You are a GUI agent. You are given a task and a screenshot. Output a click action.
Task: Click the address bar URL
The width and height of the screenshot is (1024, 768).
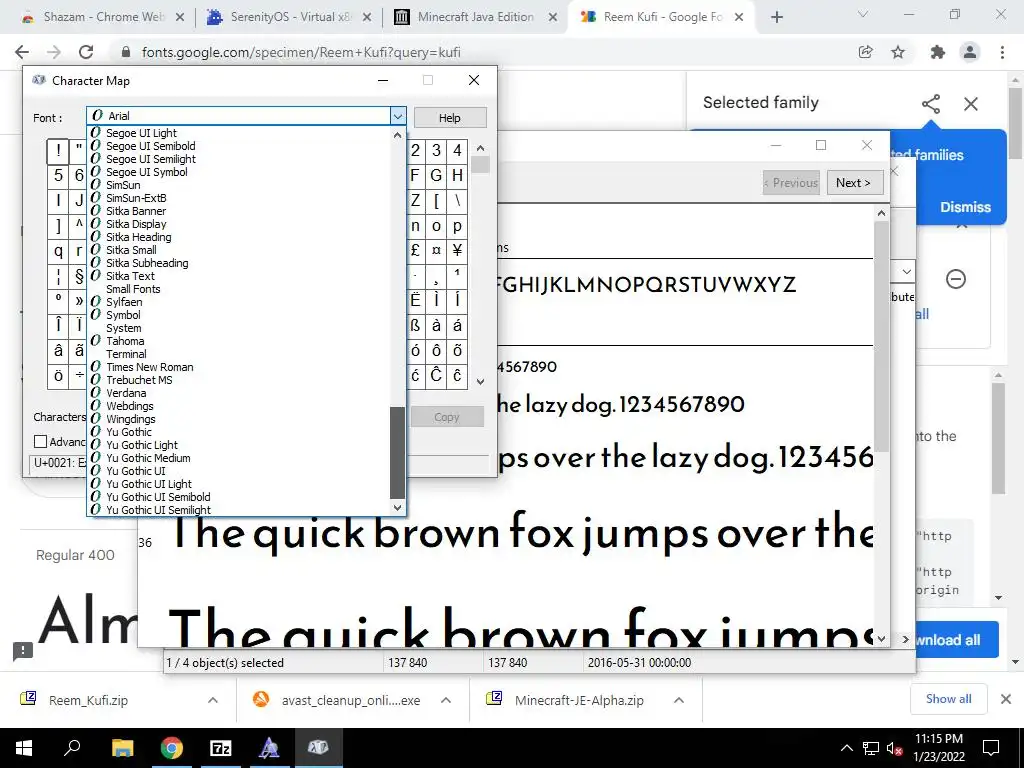coord(301,52)
